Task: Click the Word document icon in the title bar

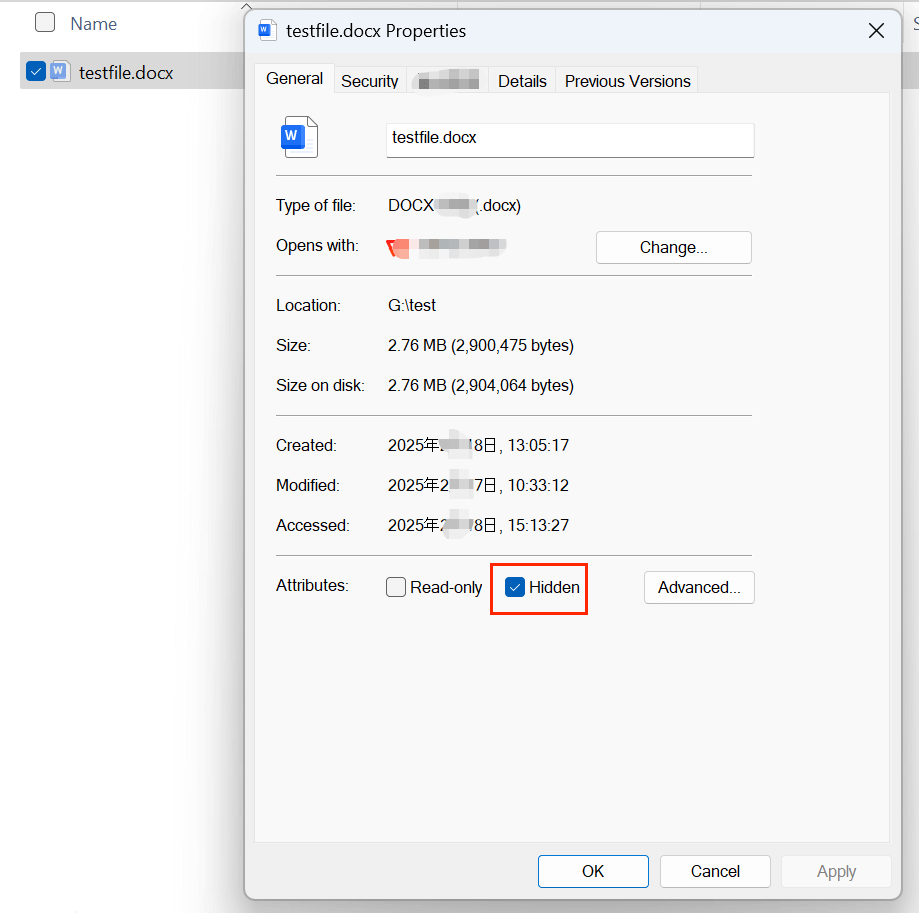Action: (x=266, y=30)
